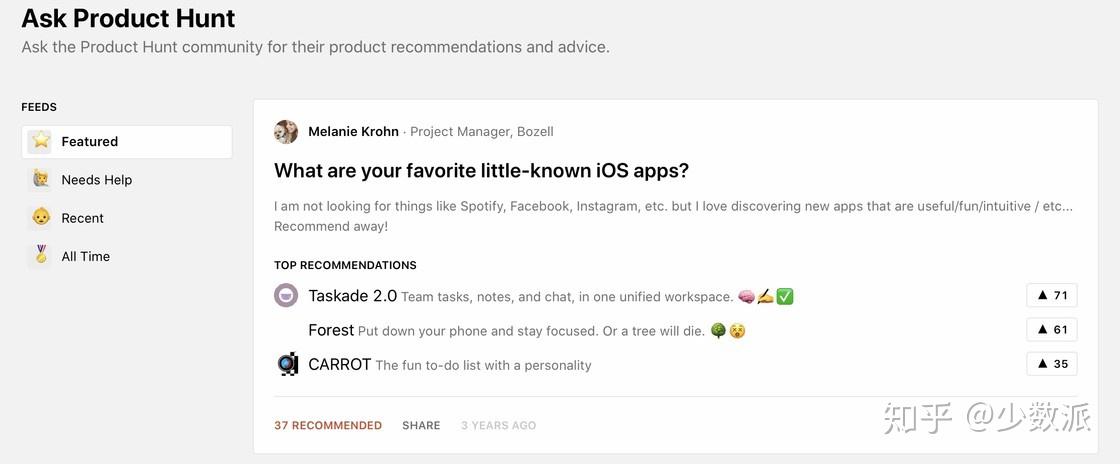The height and width of the screenshot is (464, 1120).
Task: Click the Share button
Action: coord(421,425)
